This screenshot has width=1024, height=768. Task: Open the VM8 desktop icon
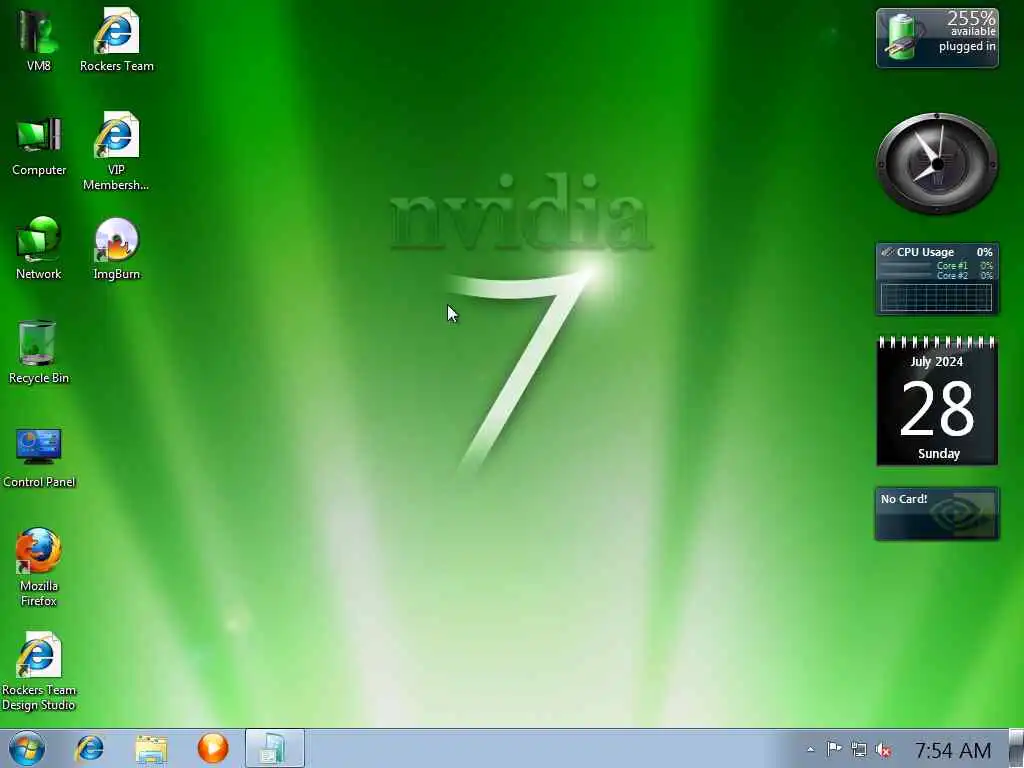39,39
